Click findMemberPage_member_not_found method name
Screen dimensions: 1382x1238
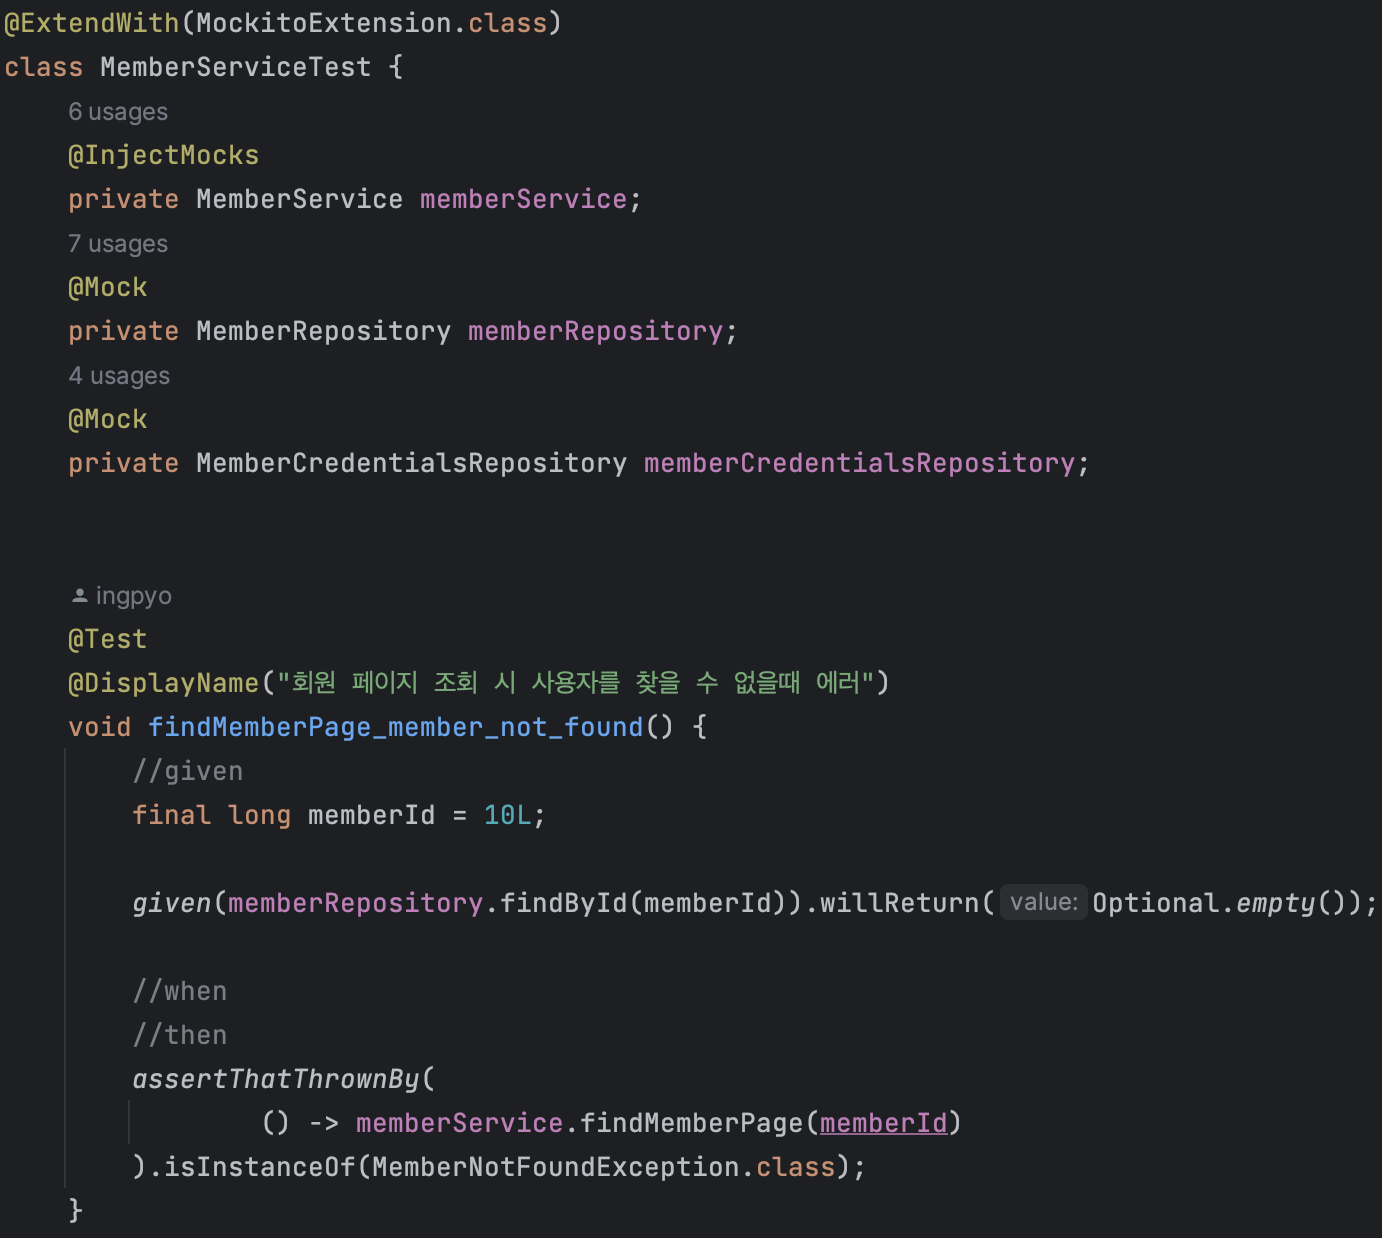[395, 727]
